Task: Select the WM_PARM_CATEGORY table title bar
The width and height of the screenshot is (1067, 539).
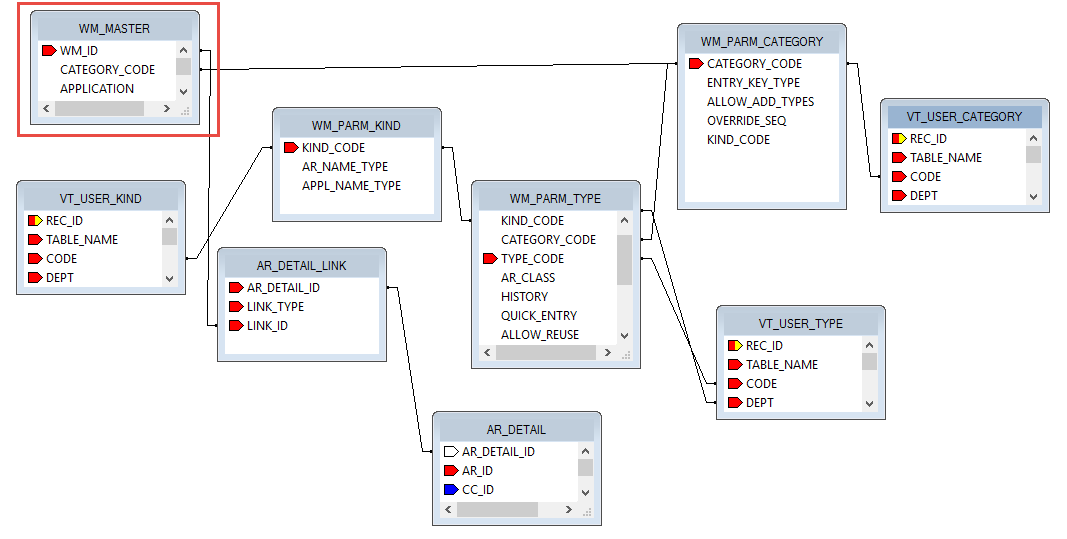Action: (761, 41)
